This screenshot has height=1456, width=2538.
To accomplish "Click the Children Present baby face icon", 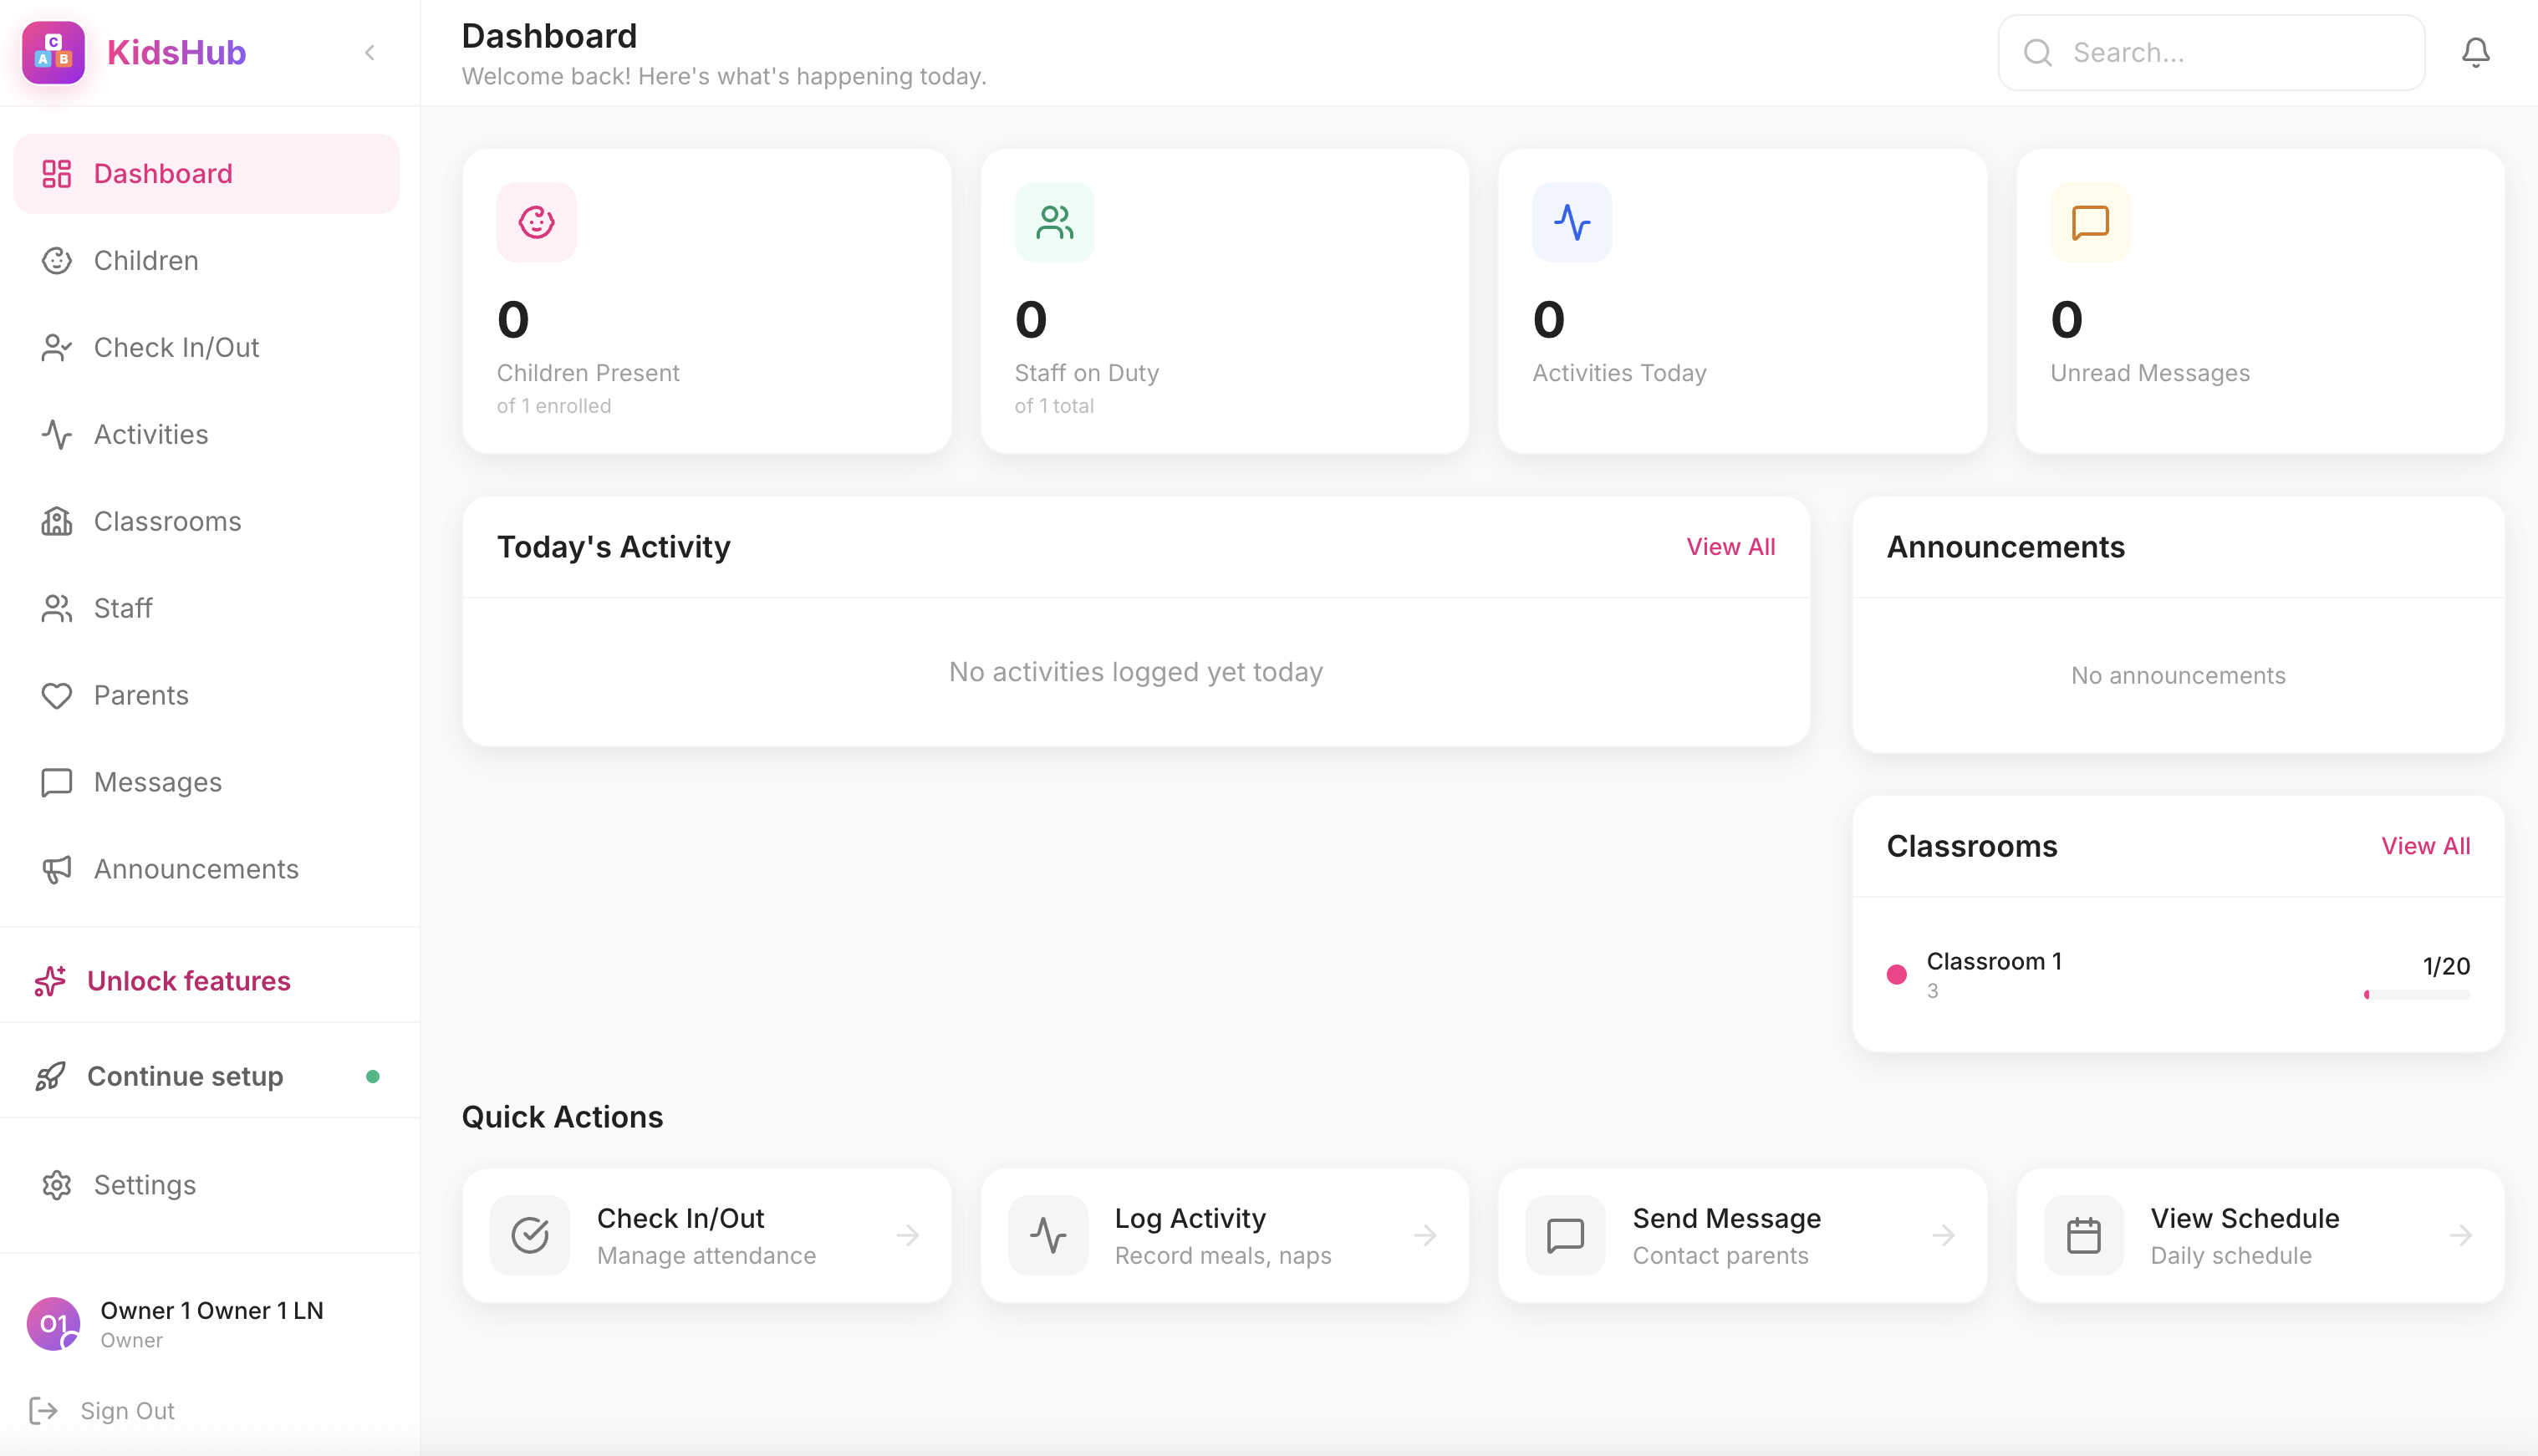I will [x=537, y=222].
